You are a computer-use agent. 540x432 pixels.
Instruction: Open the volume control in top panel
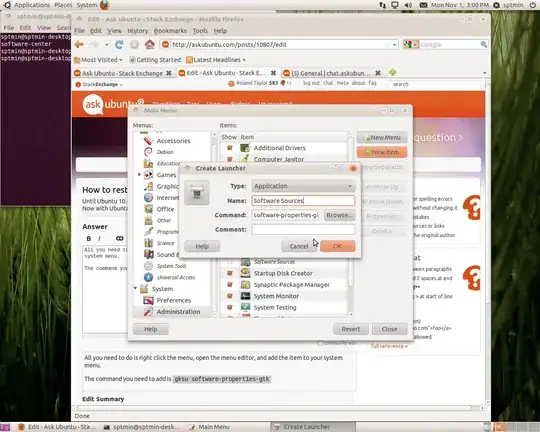point(408,5)
